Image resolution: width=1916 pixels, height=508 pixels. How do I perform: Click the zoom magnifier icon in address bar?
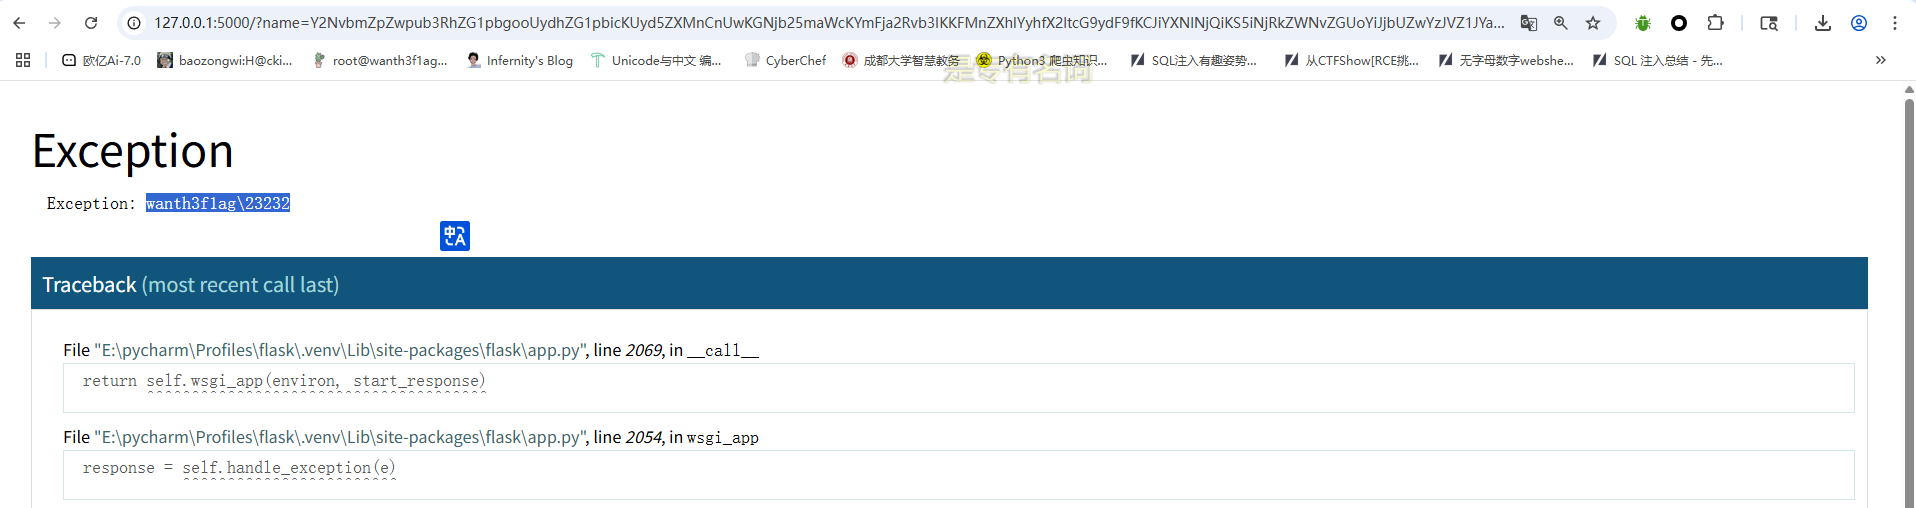1560,23
